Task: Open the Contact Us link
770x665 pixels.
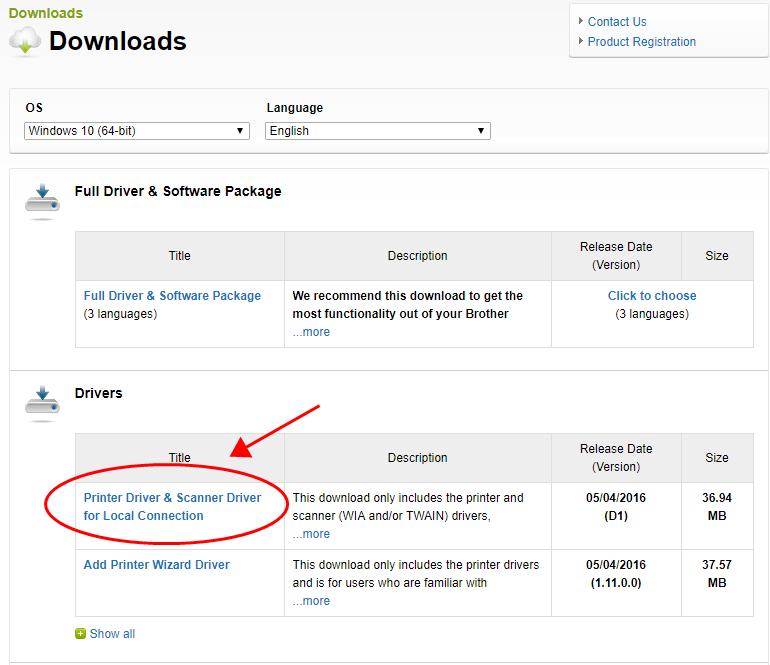Action: (x=617, y=22)
